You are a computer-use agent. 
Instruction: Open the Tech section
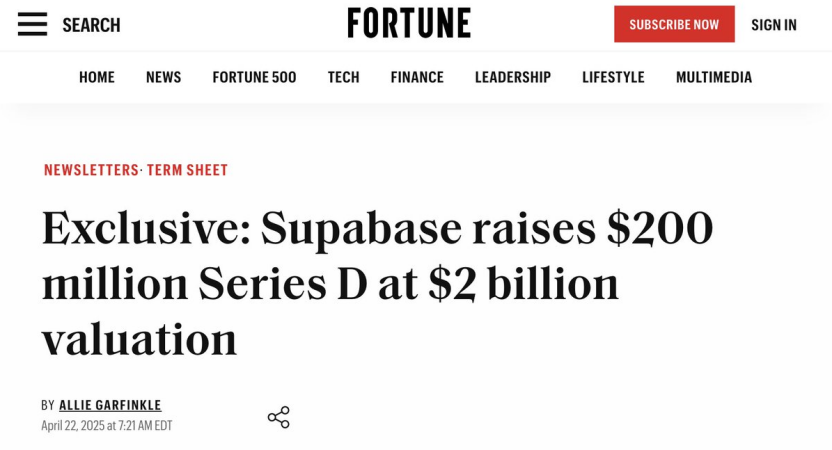[343, 77]
